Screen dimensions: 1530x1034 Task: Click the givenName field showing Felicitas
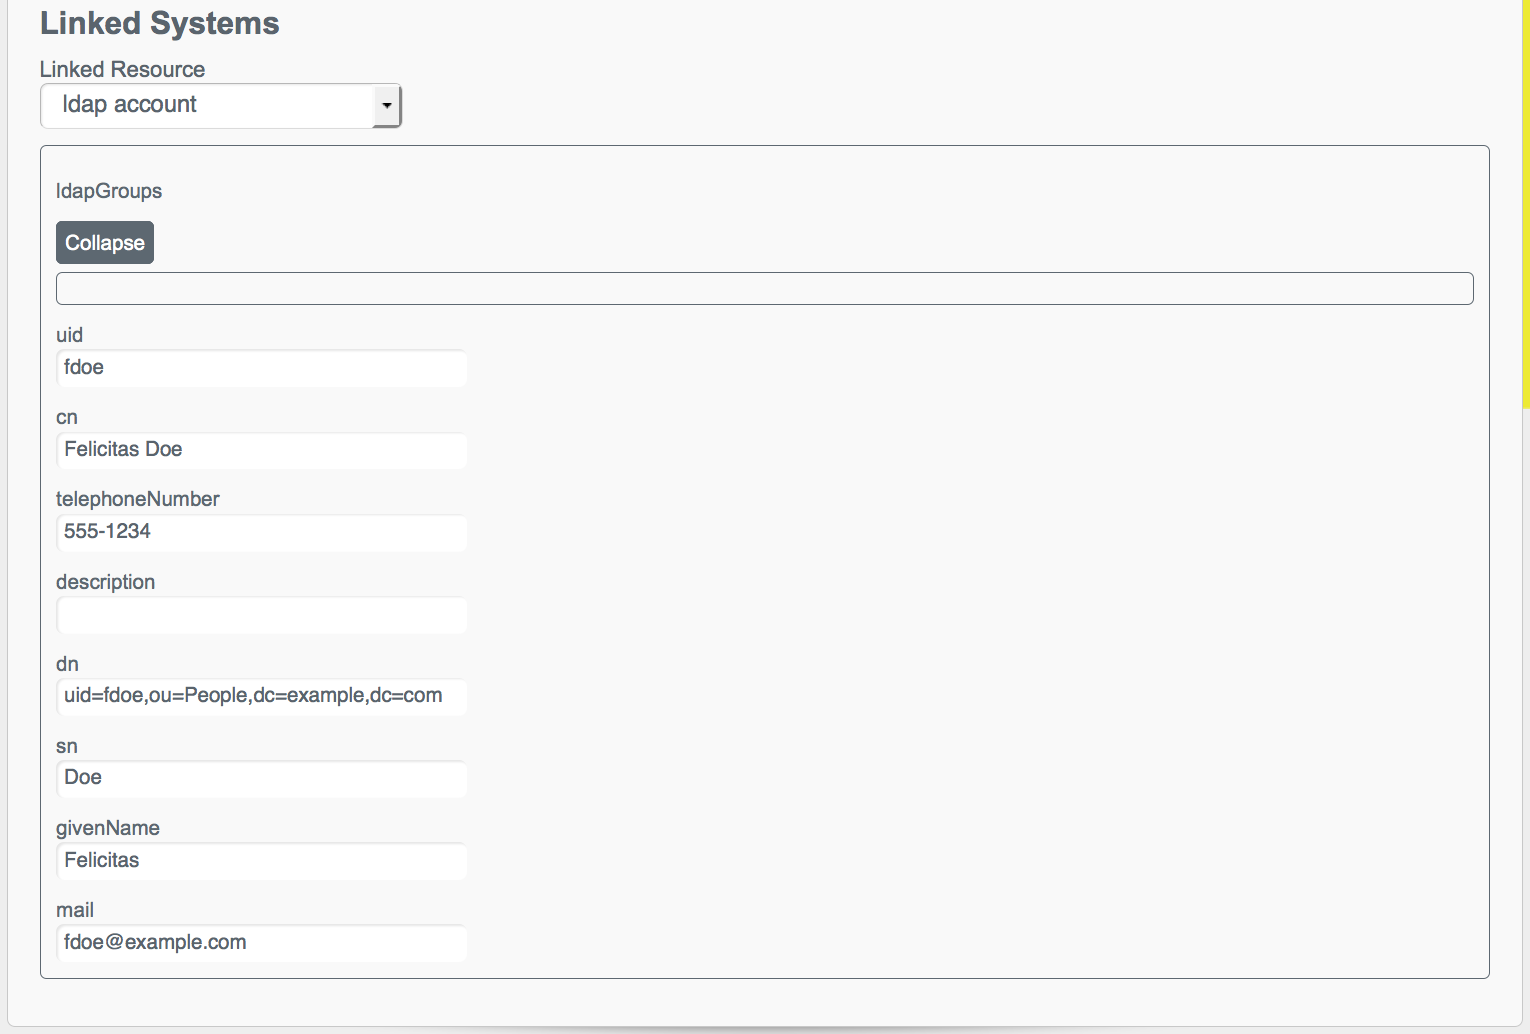pos(262,861)
